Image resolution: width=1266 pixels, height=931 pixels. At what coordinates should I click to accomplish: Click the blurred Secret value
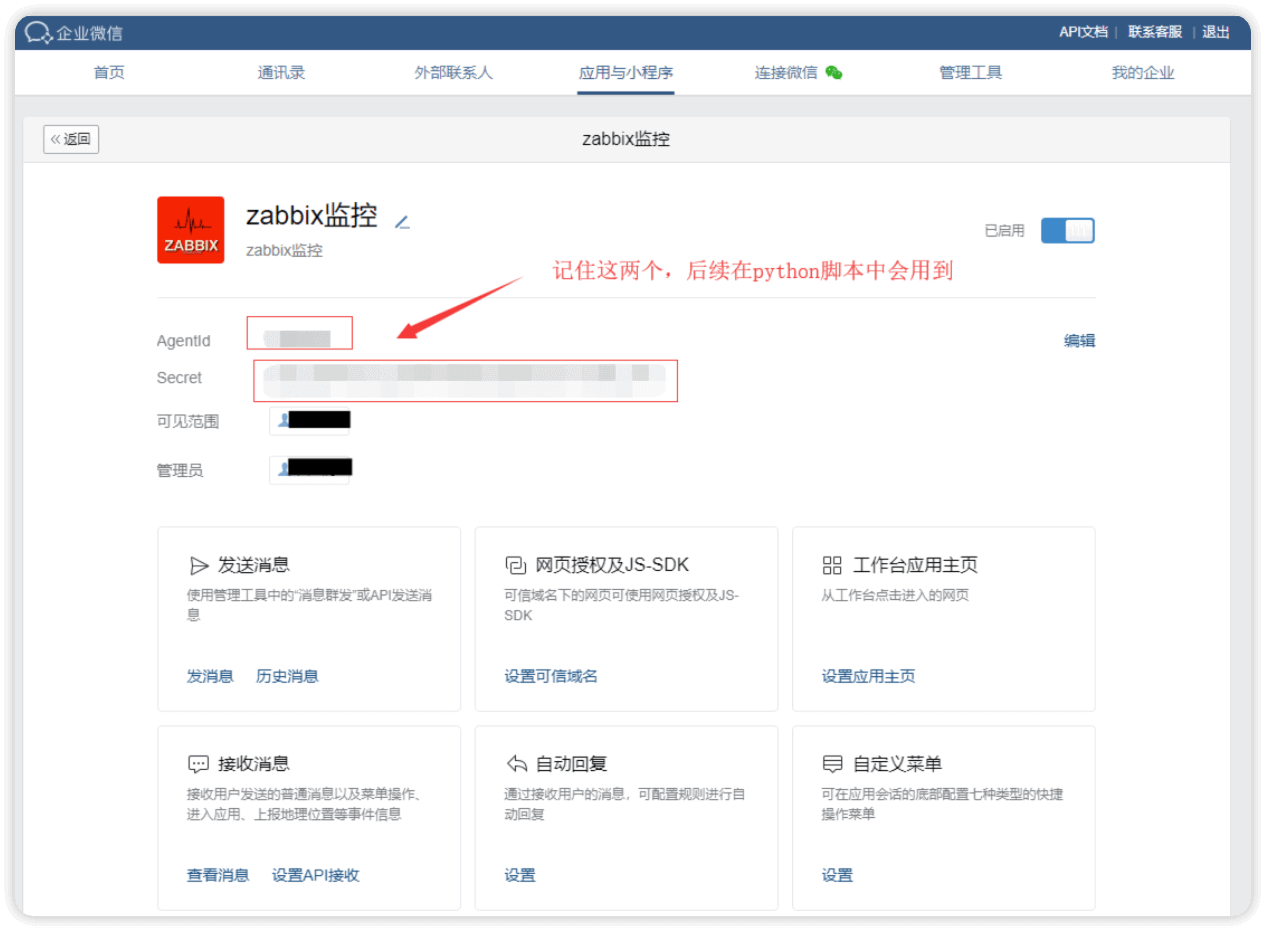466,381
